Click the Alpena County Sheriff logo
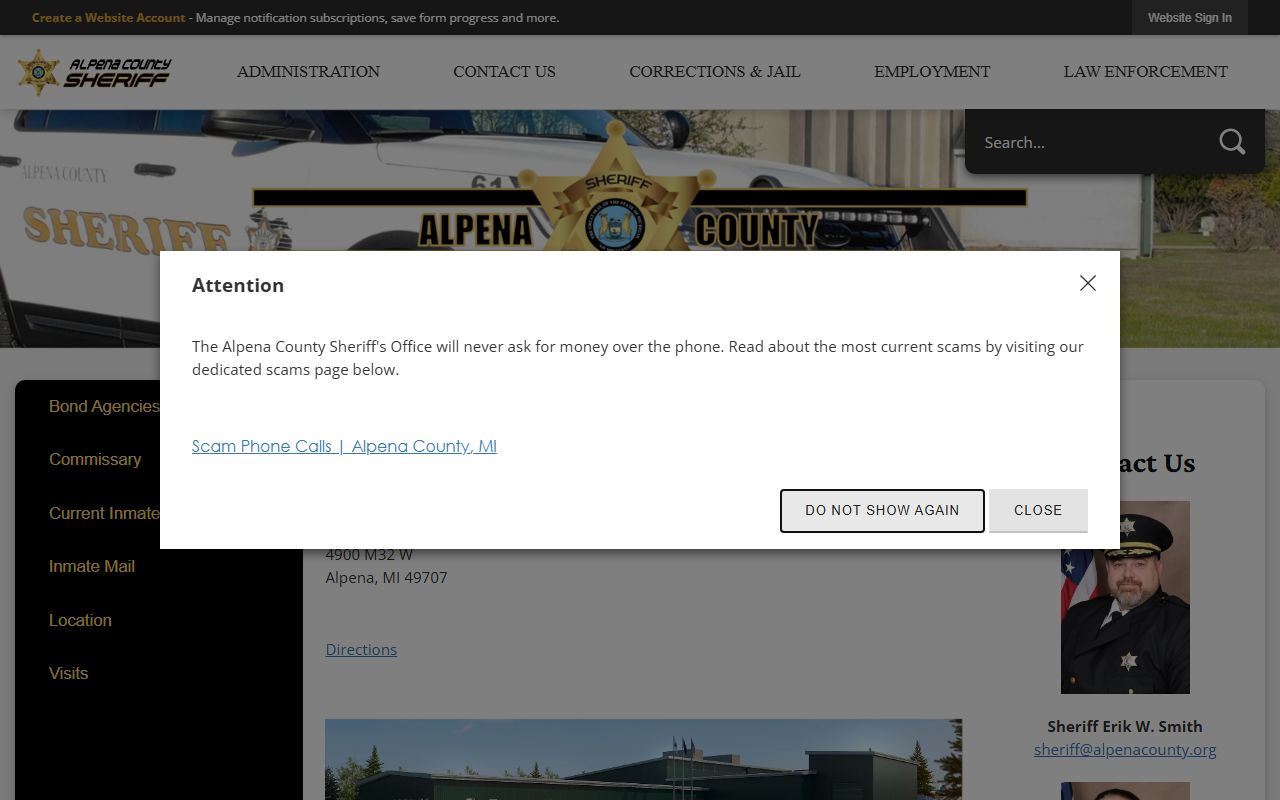The width and height of the screenshot is (1280, 800). [94, 72]
